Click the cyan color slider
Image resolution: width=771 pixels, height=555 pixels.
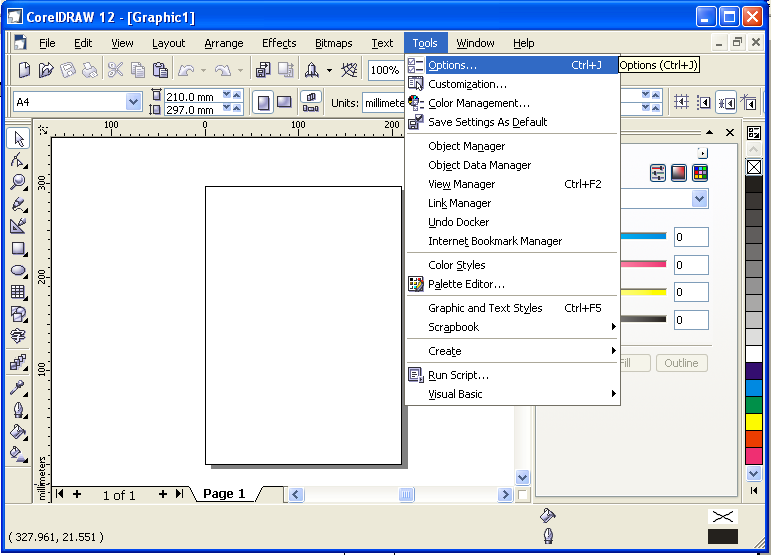pyautogui.click(x=644, y=236)
